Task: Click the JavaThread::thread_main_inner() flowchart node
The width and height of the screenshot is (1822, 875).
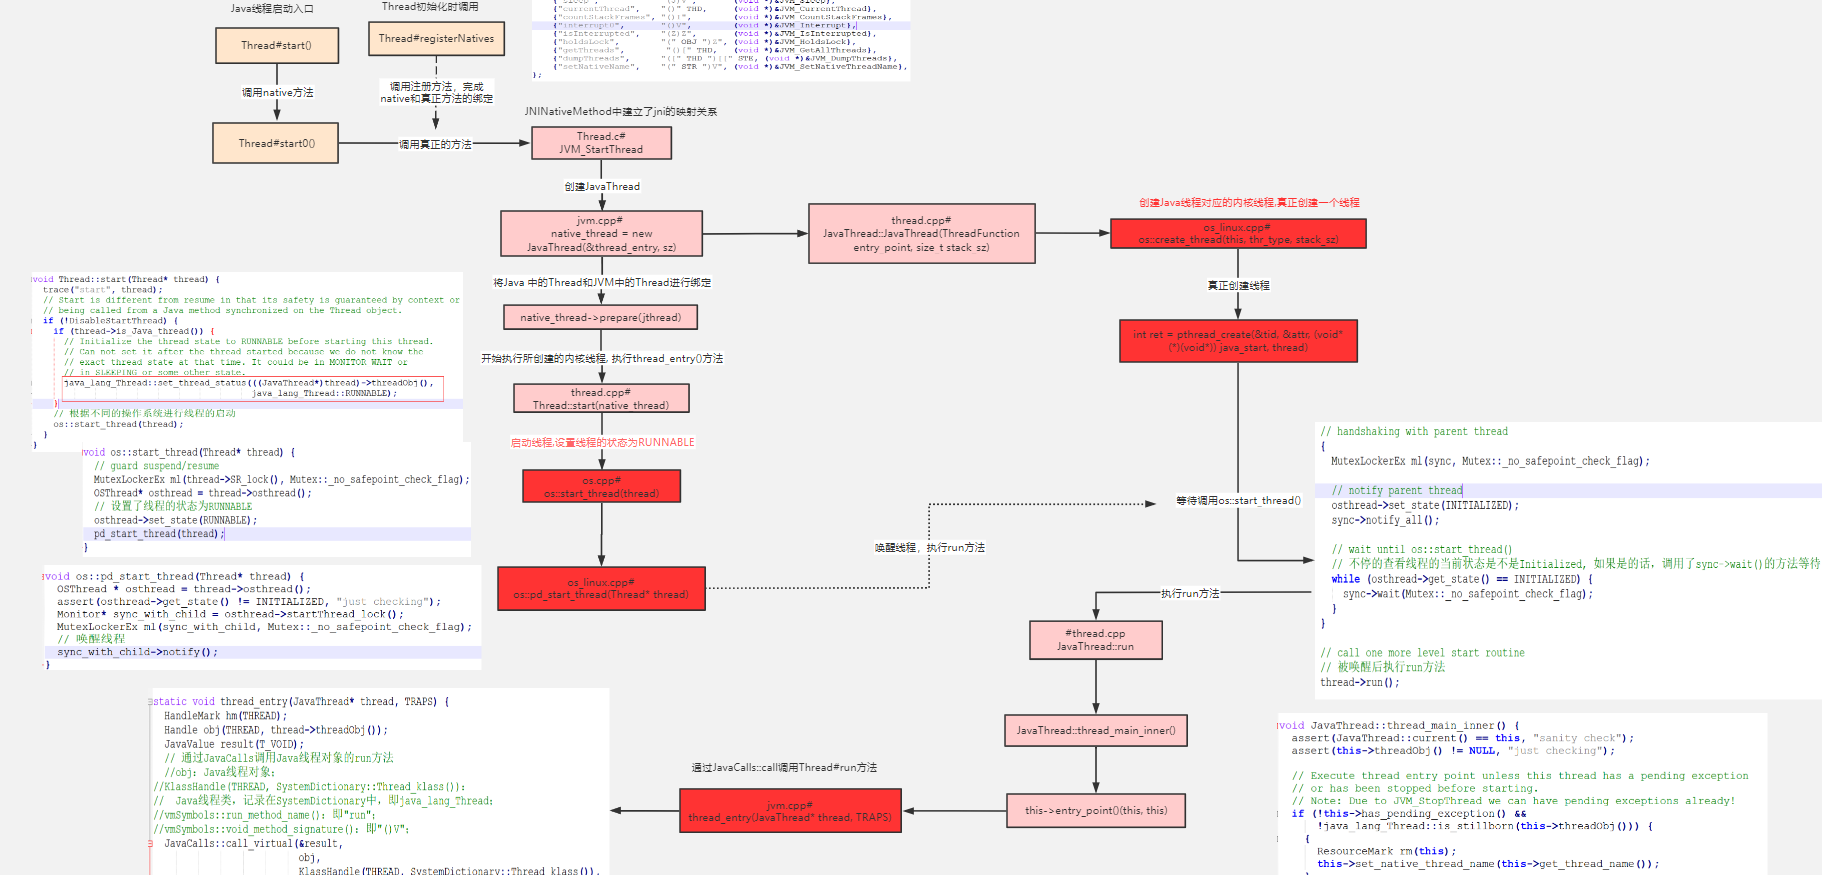Action: tap(1096, 730)
